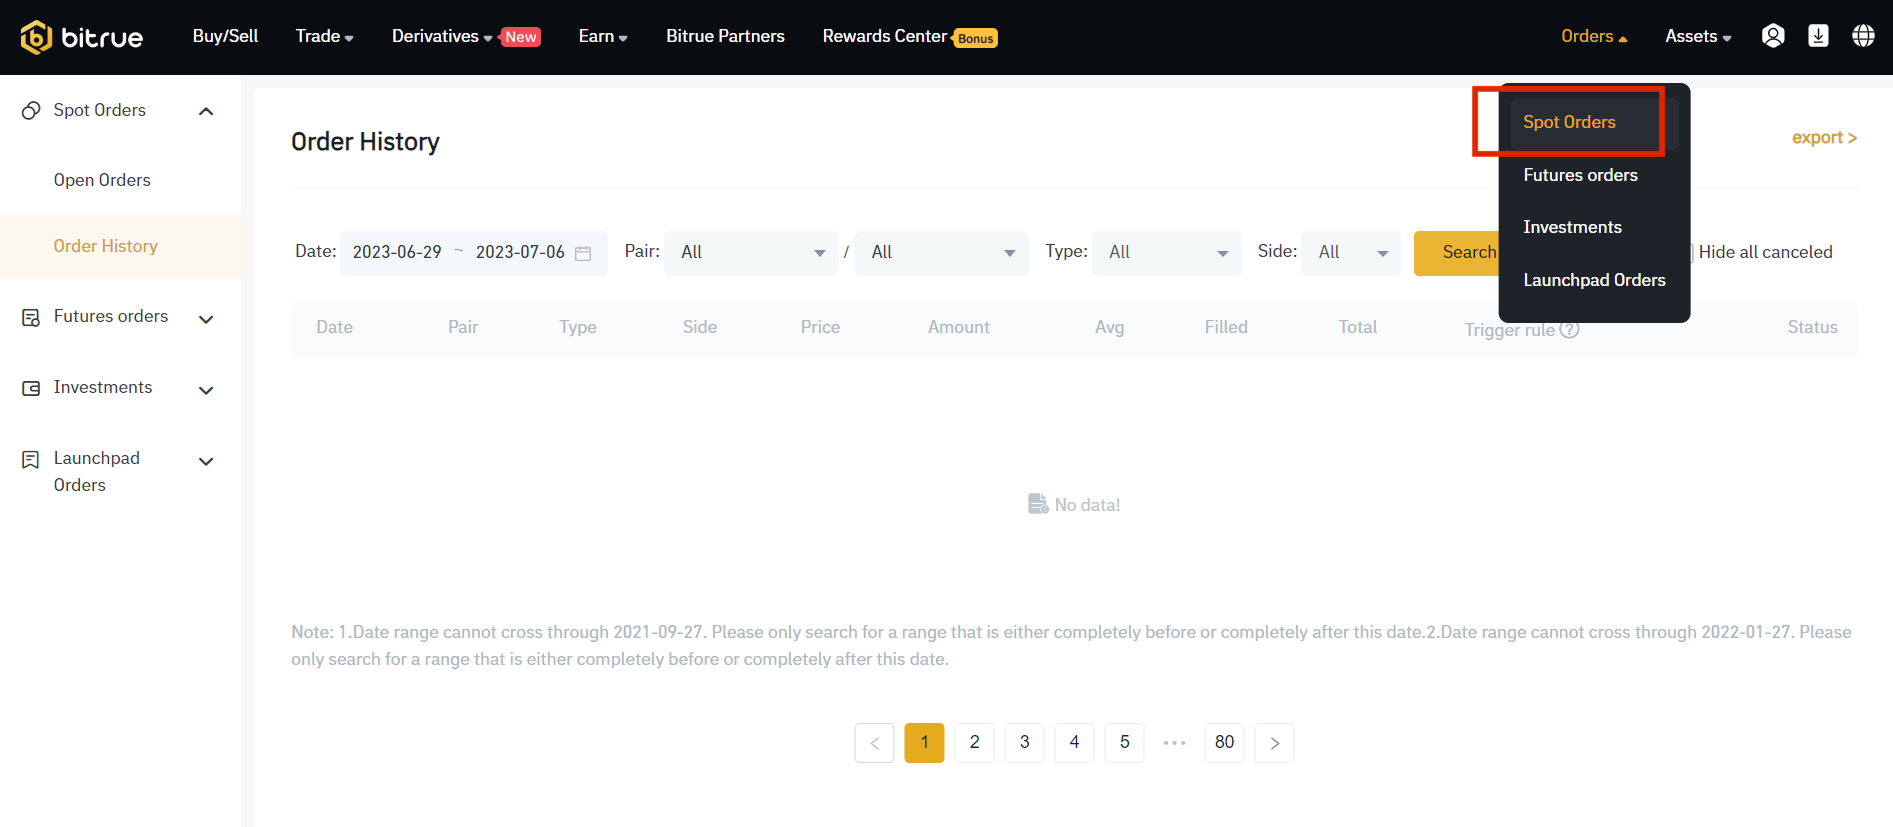Open Bitrue Partners page
The width and height of the screenshot is (1893, 827).
tap(725, 36)
